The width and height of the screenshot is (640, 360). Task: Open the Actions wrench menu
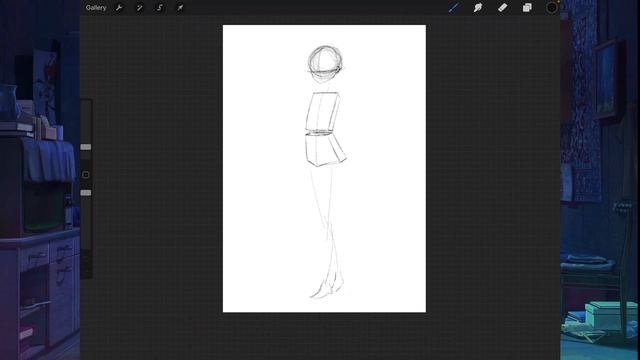click(x=119, y=8)
